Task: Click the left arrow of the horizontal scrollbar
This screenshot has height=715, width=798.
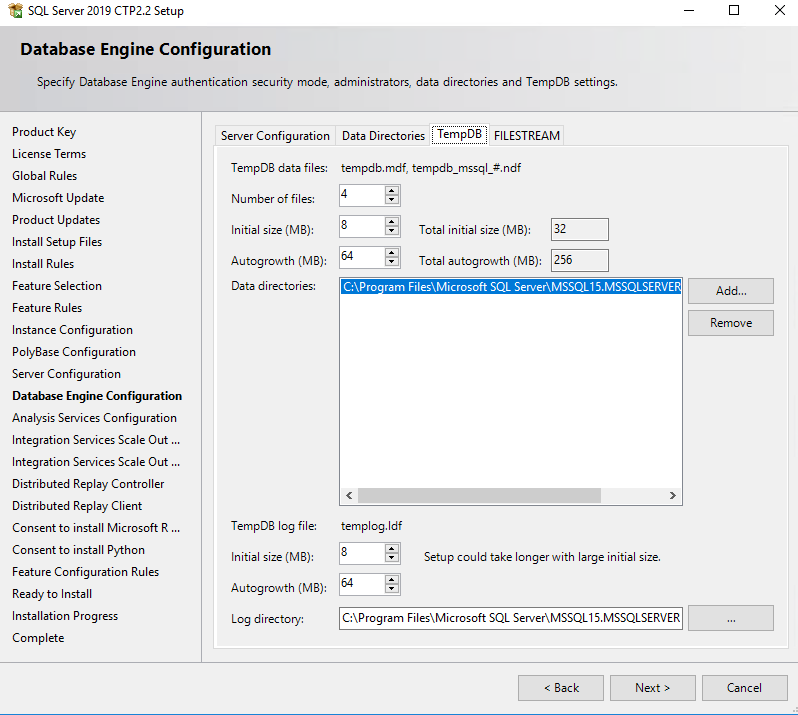Action: (x=349, y=496)
